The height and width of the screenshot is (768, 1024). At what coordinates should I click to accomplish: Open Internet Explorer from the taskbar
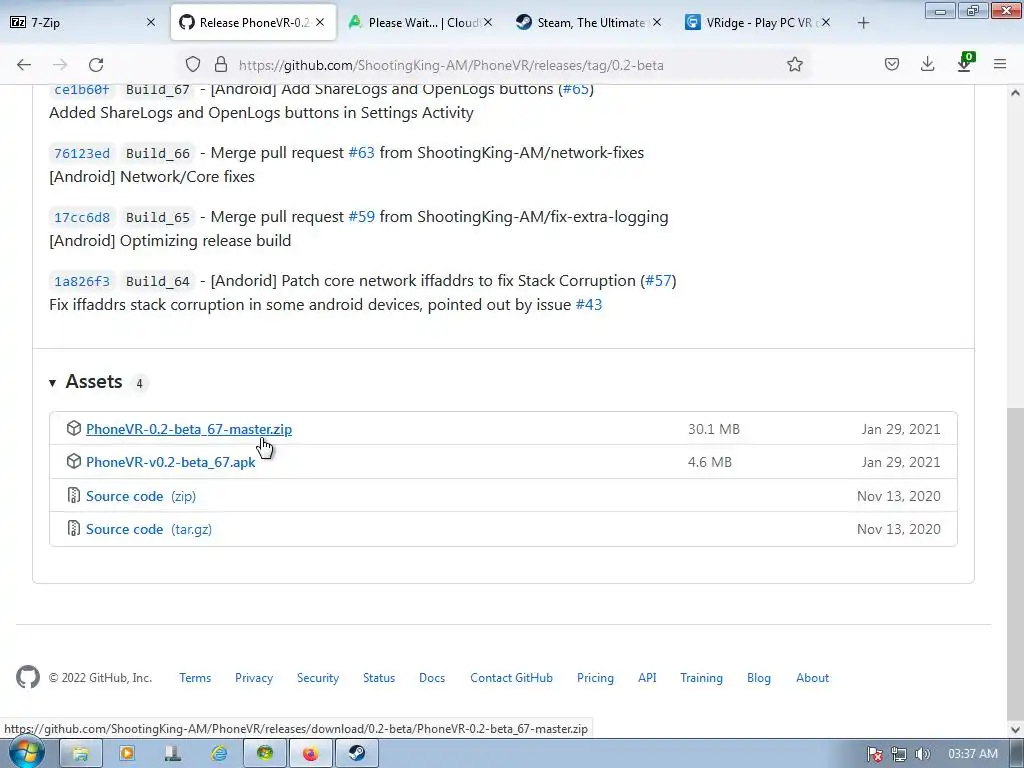pos(219,754)
